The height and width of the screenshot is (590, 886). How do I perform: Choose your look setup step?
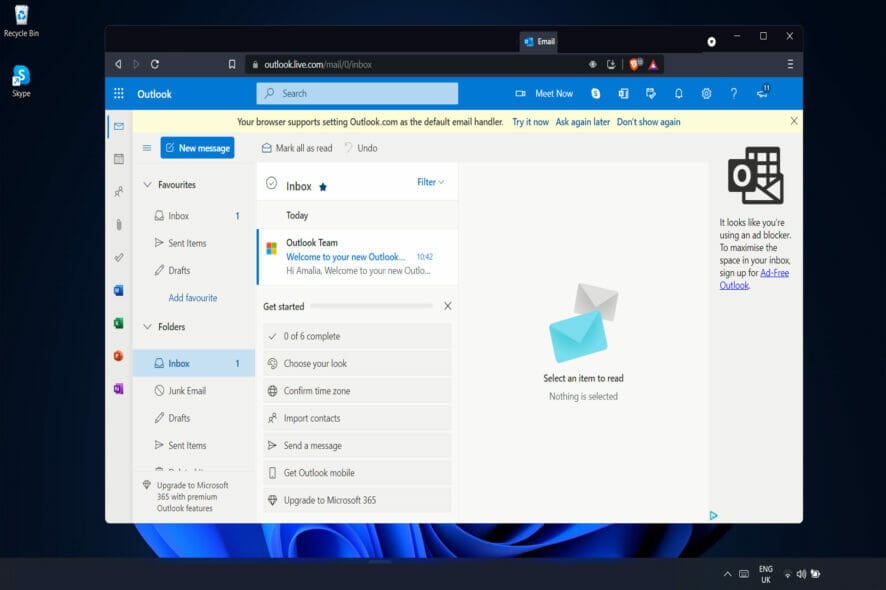pos(357,363)
